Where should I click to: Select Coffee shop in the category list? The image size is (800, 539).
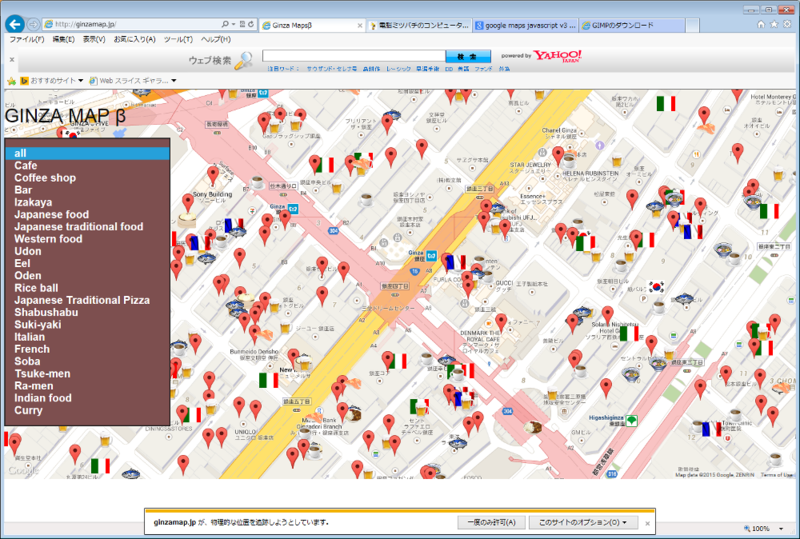pyautogui.click(x=87, y=178)
